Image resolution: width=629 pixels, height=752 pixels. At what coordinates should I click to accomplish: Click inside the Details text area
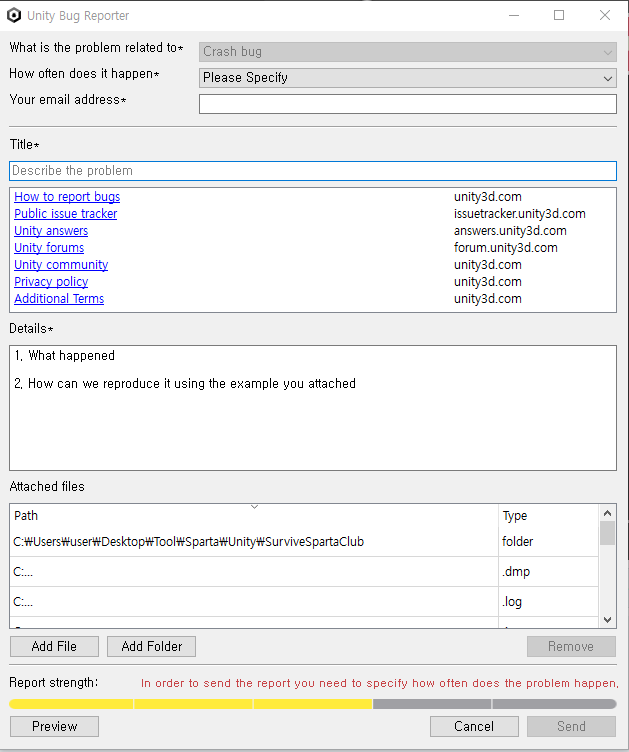click(x=313, y=408)
